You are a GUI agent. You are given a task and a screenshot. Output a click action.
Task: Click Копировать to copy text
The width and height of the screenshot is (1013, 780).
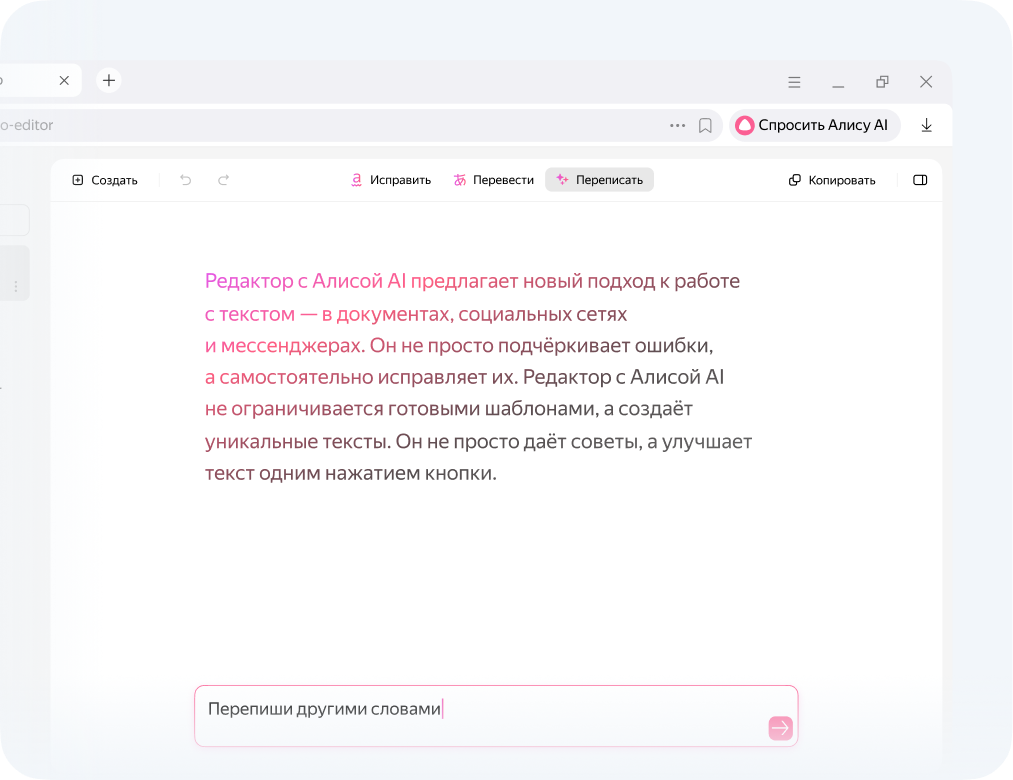(x=832, y=180)
